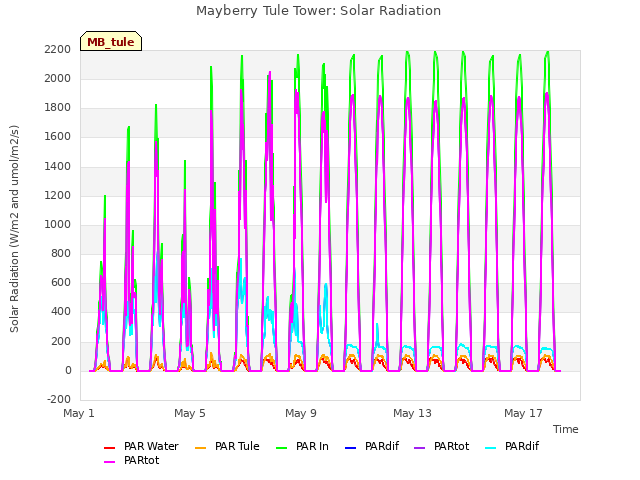Click the 'May 13' x-axis tick label
Screen dimensions: 640x480
point(412,413)
